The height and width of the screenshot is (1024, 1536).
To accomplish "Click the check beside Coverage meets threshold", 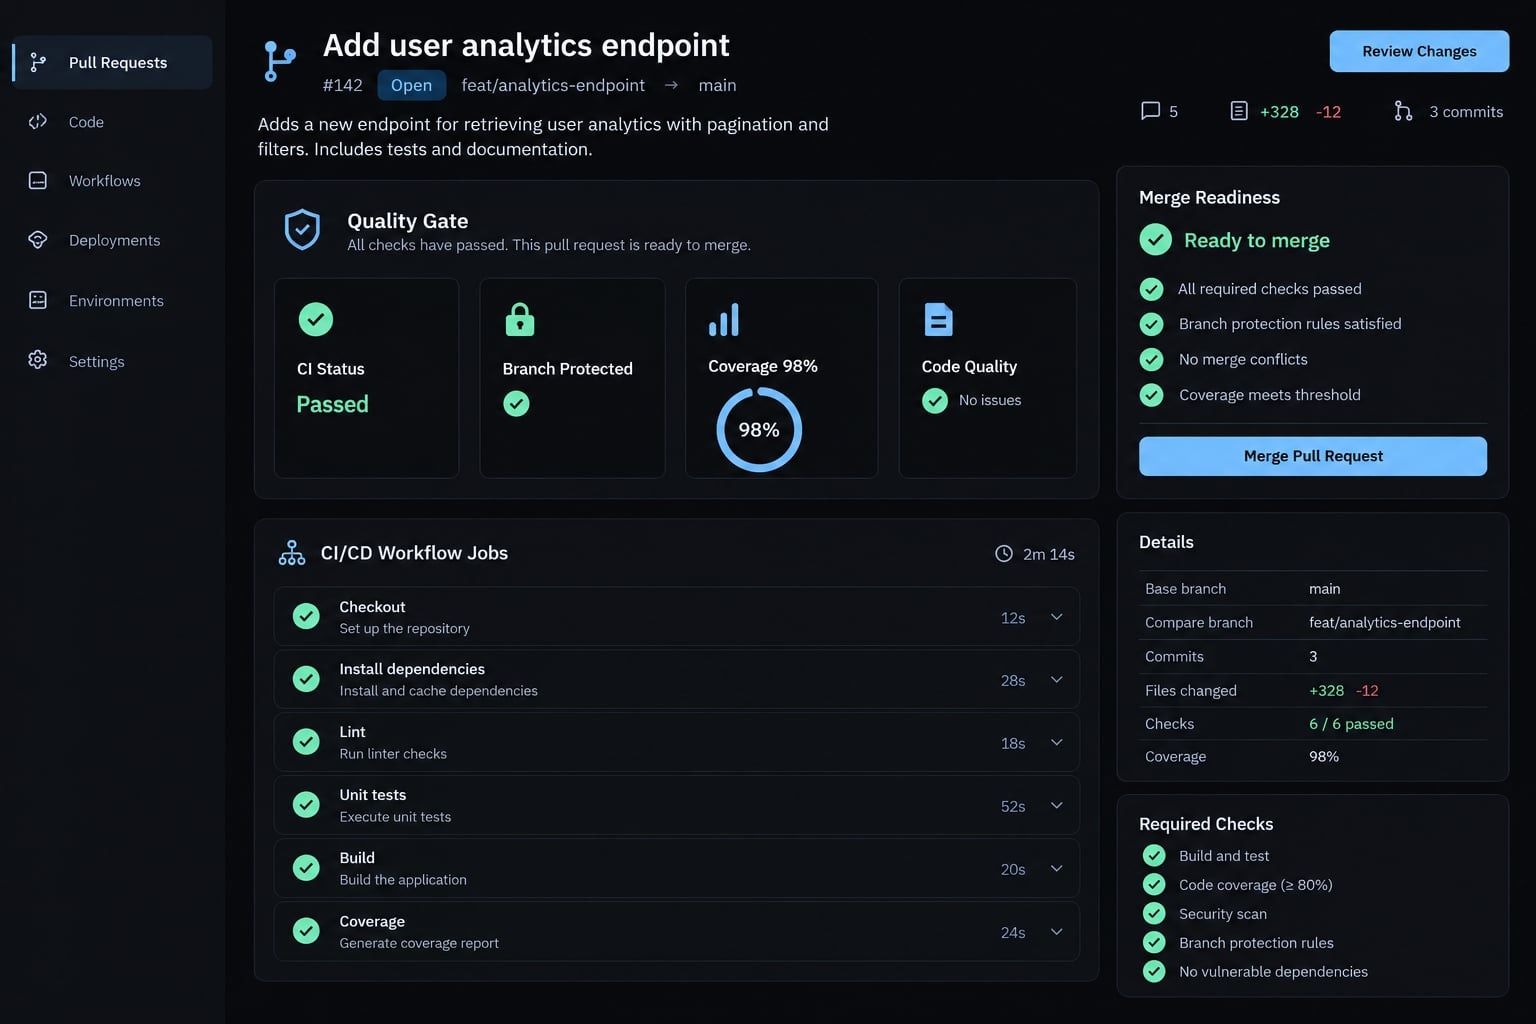I will 1152,395.
